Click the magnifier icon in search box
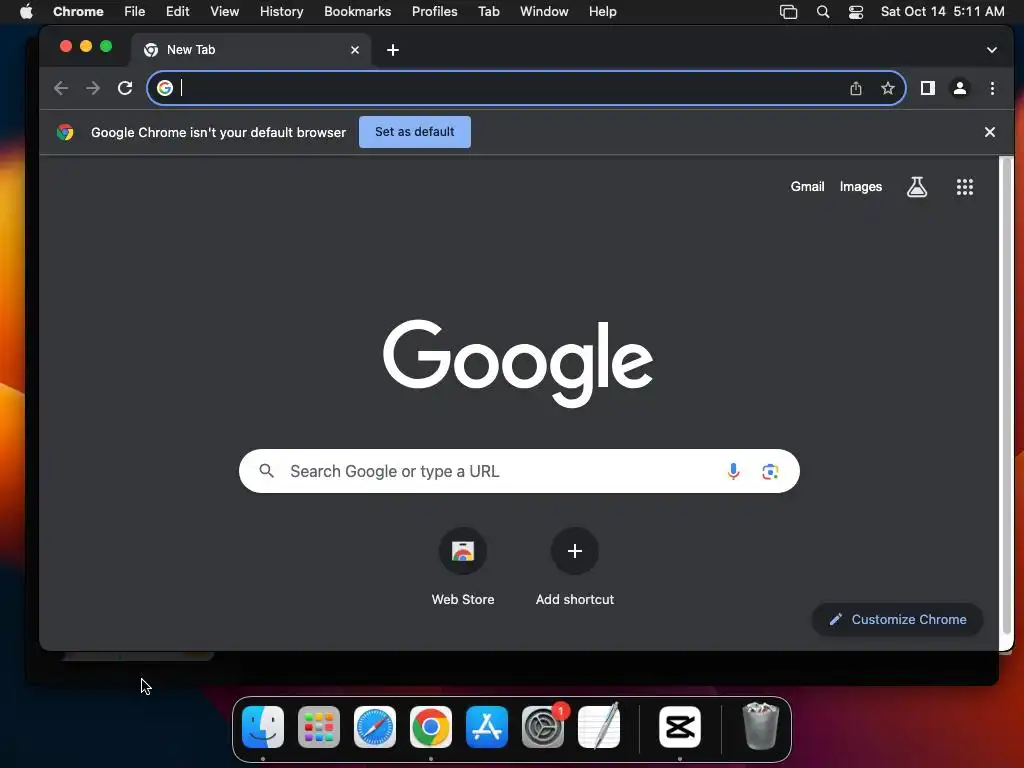The height and width of the screenshot is (768, 1024). [266, 471]
